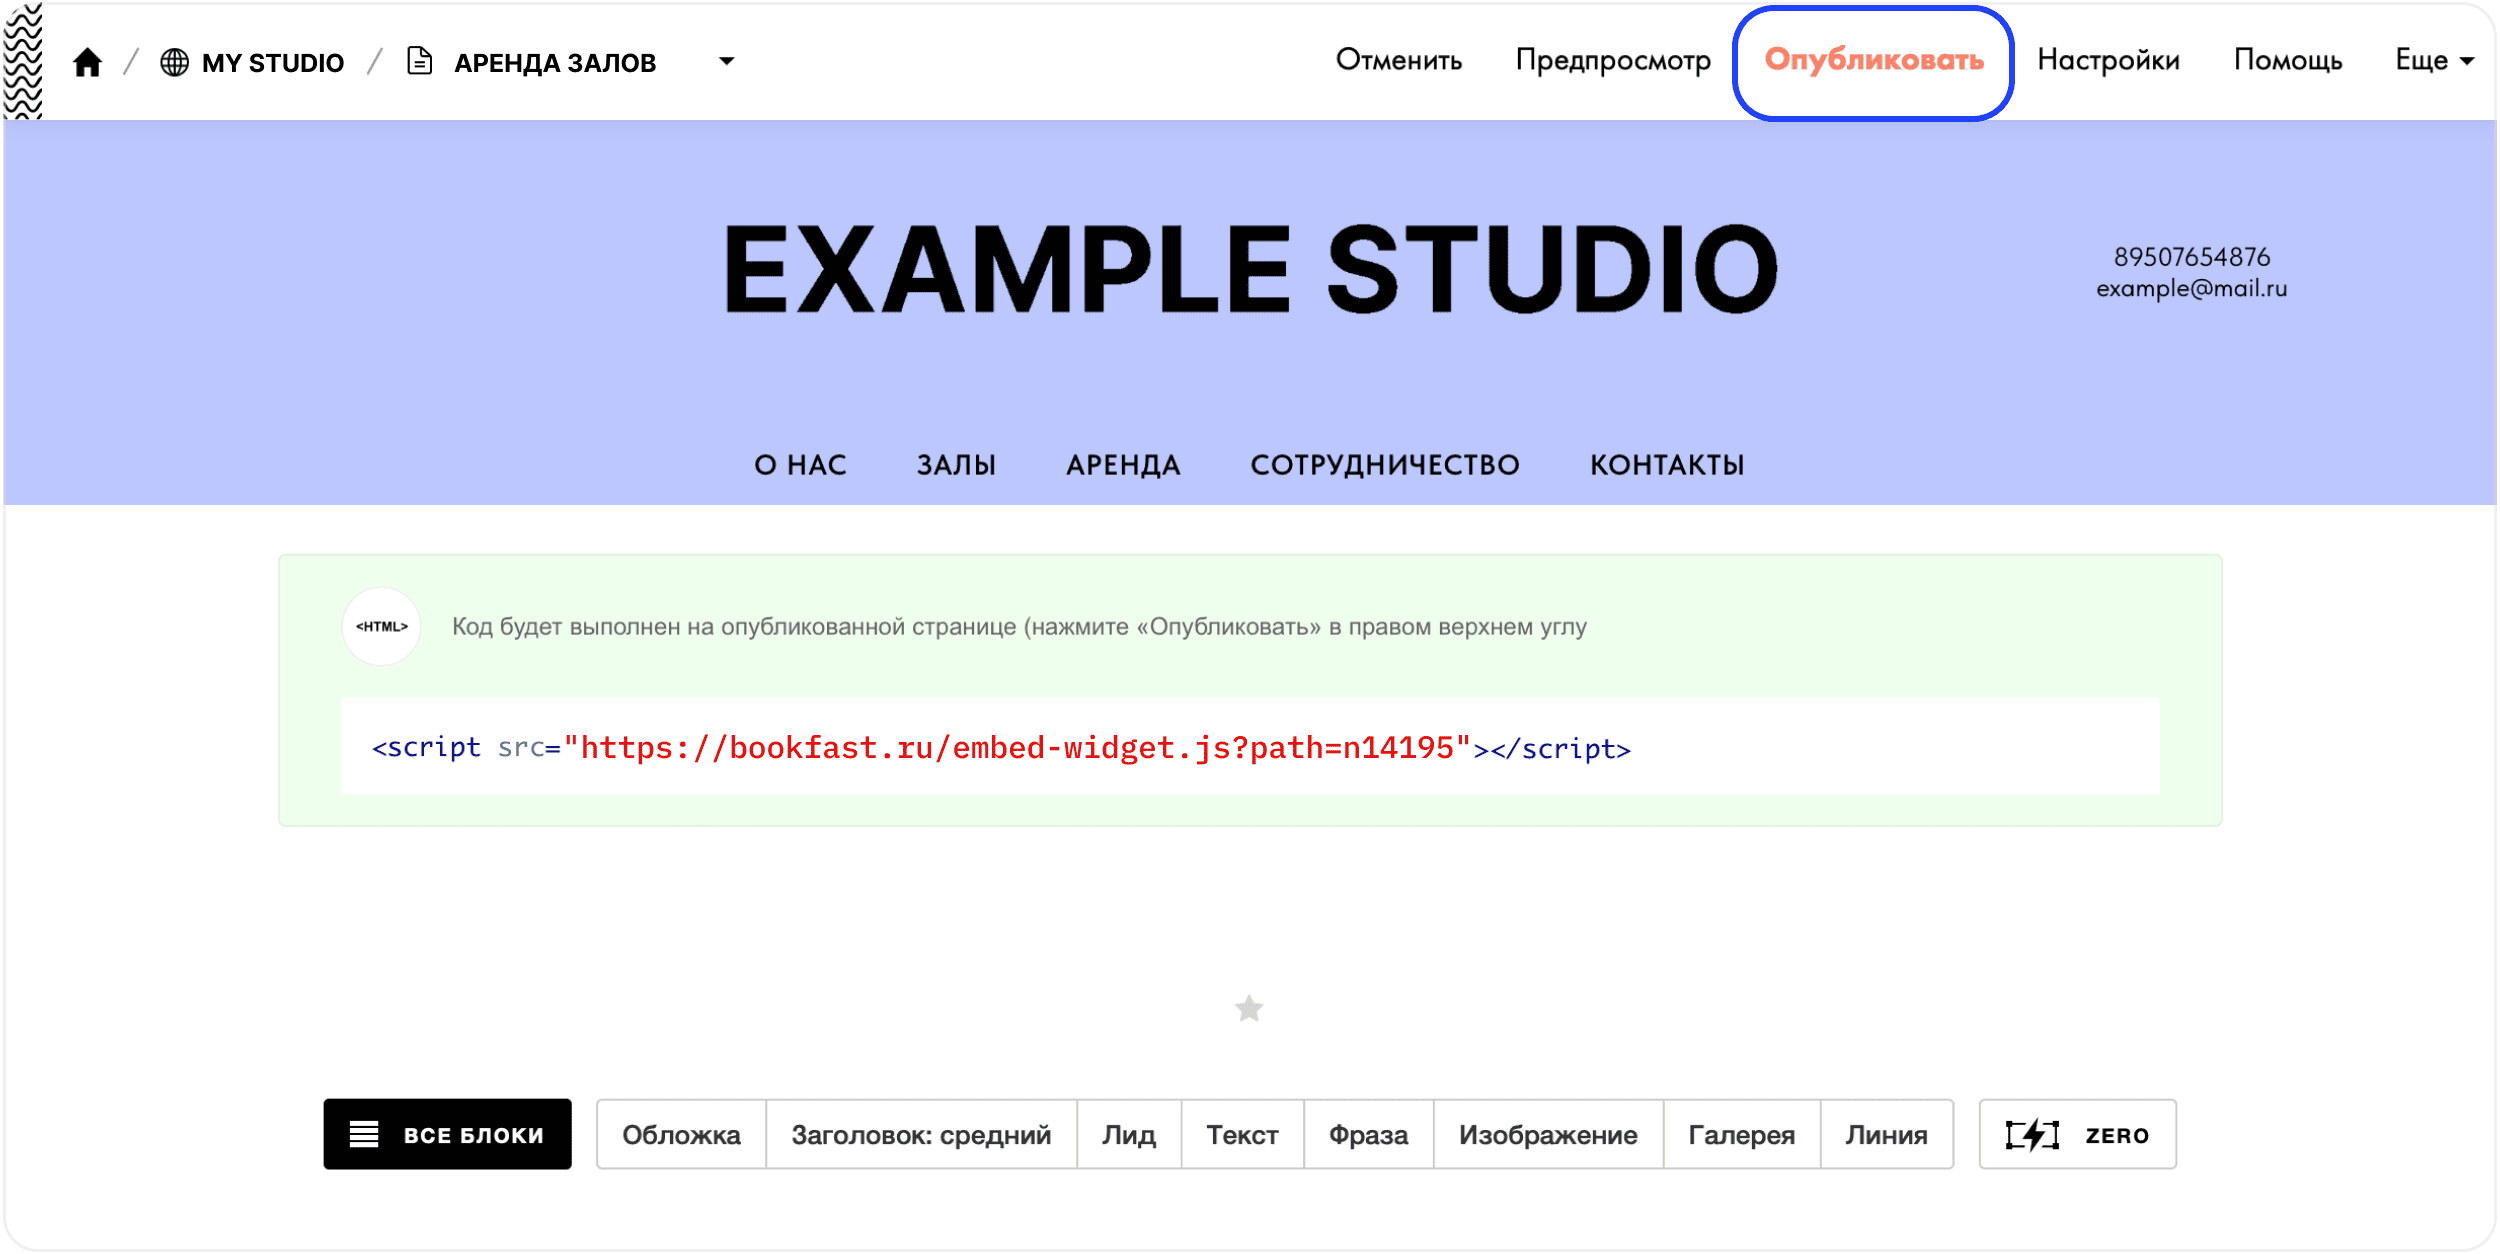Open Настройки in the top menu

click(2109, 60)
